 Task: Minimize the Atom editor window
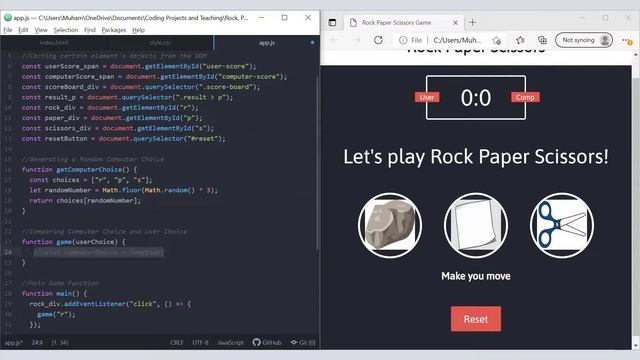point(261,18)
